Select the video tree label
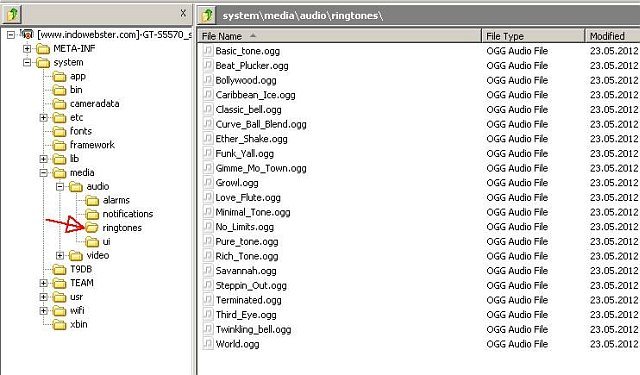The width and height of the screenshot is (640, 375). tap(98, 255)
